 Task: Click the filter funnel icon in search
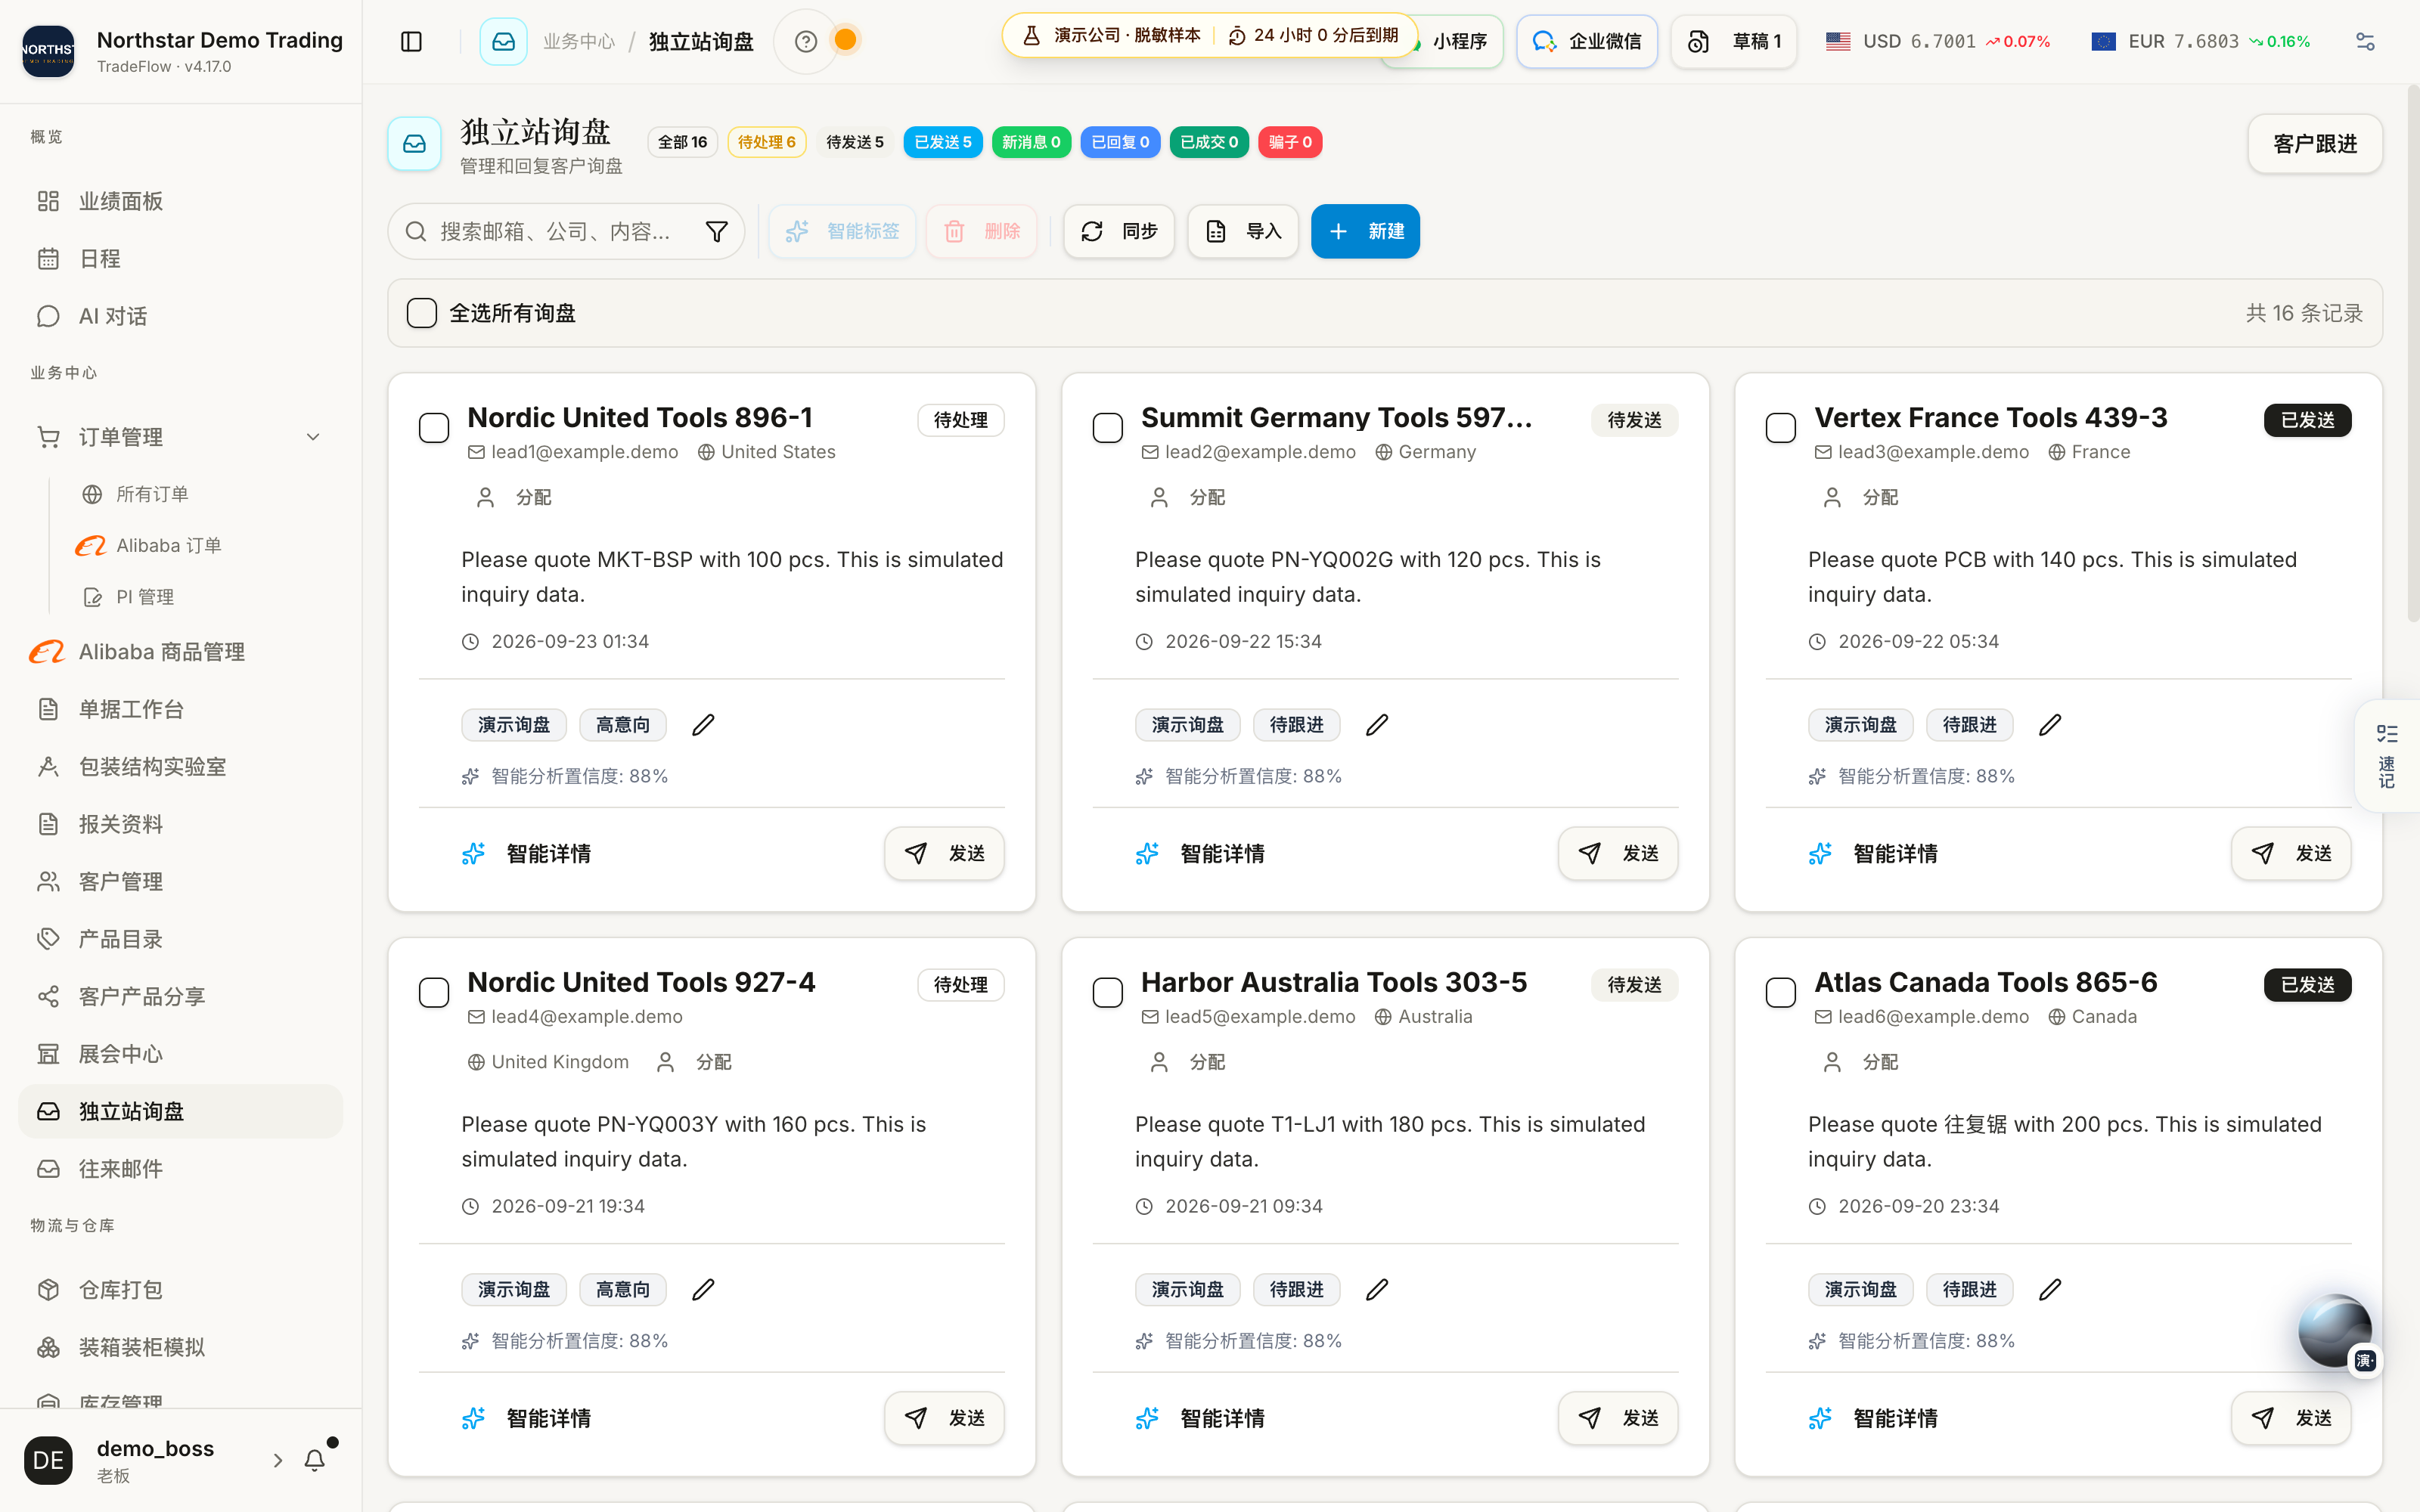[x=716, y=231]
